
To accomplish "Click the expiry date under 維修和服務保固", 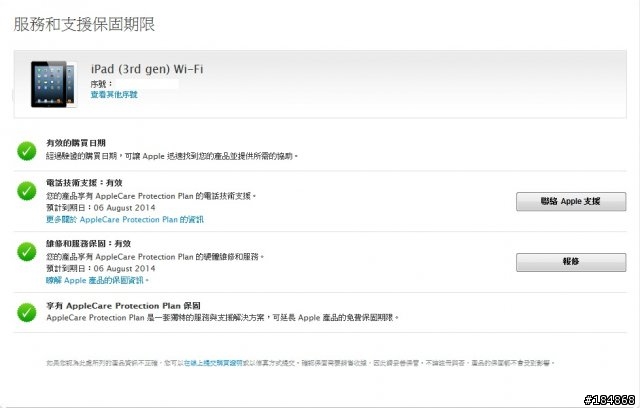I will click(x=124, y=268).
